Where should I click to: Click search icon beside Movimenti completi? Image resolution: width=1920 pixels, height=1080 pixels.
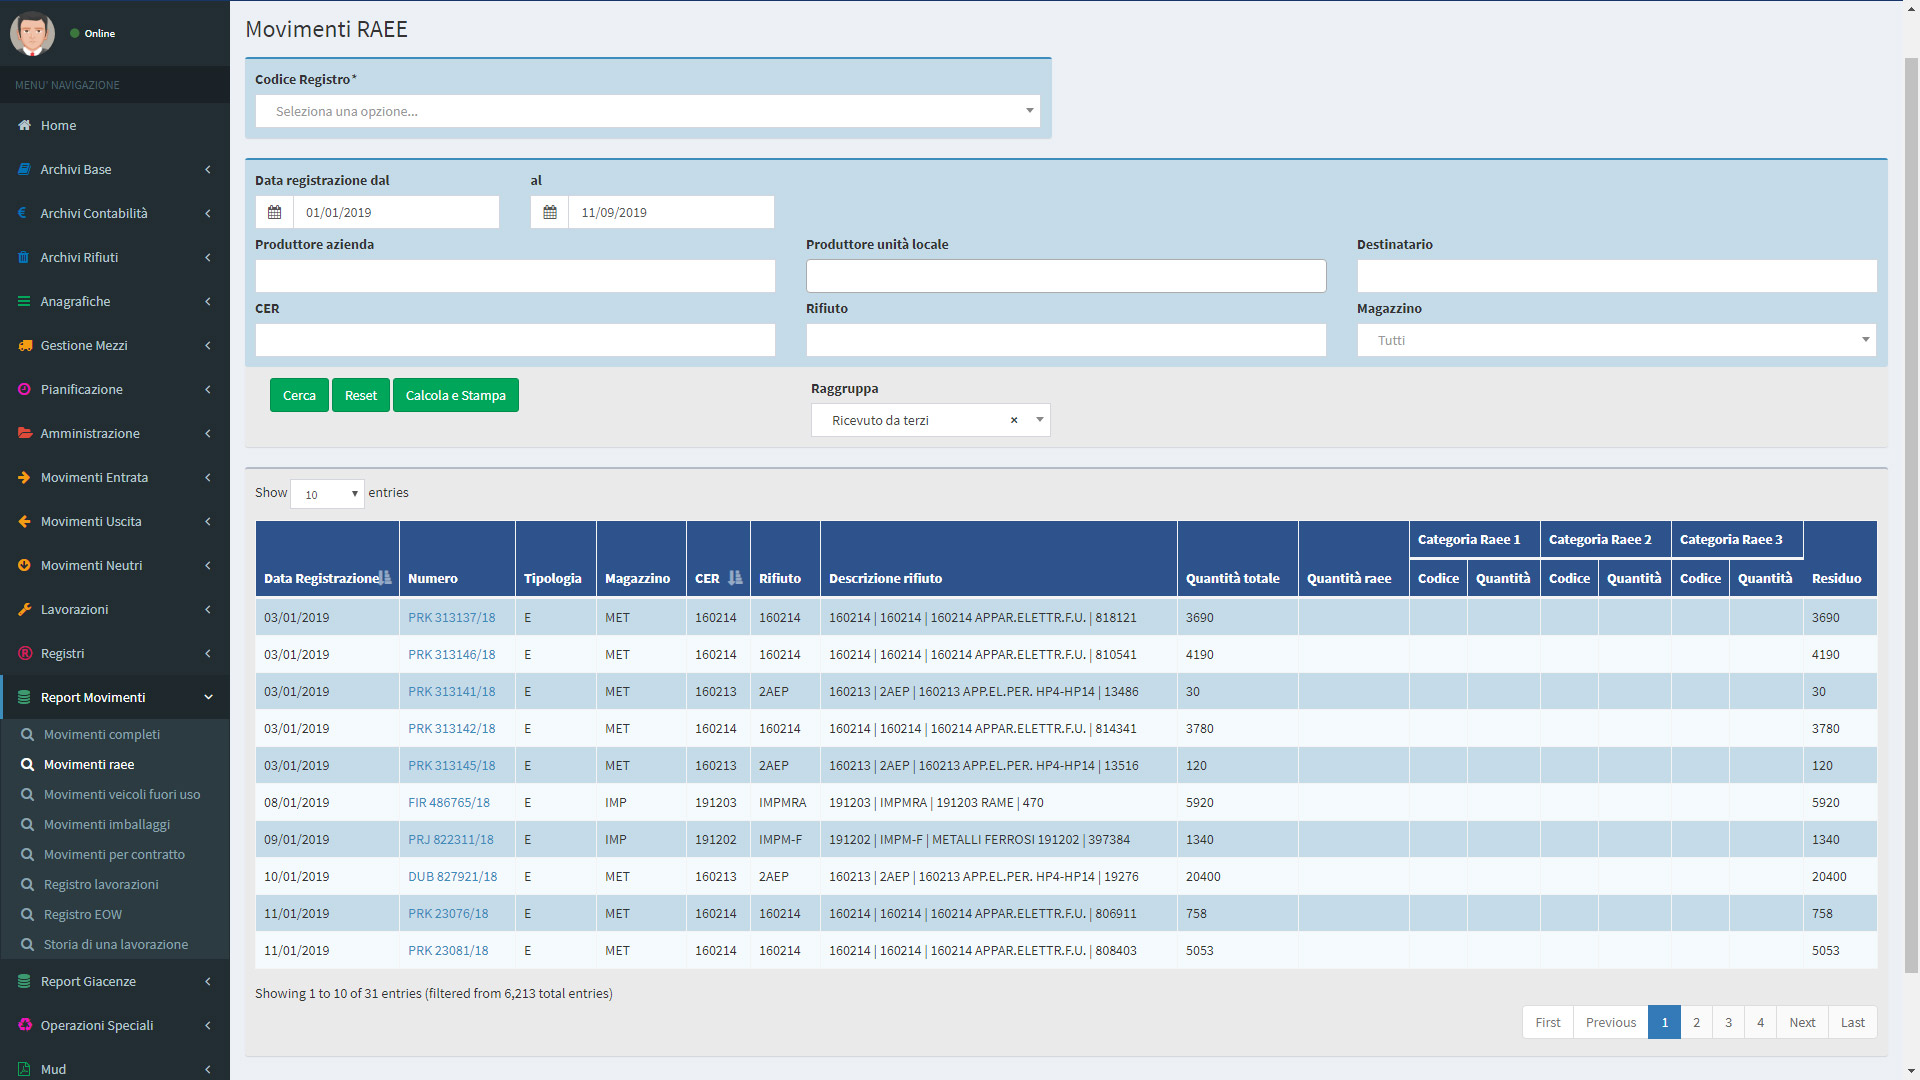tap(27, 734)
